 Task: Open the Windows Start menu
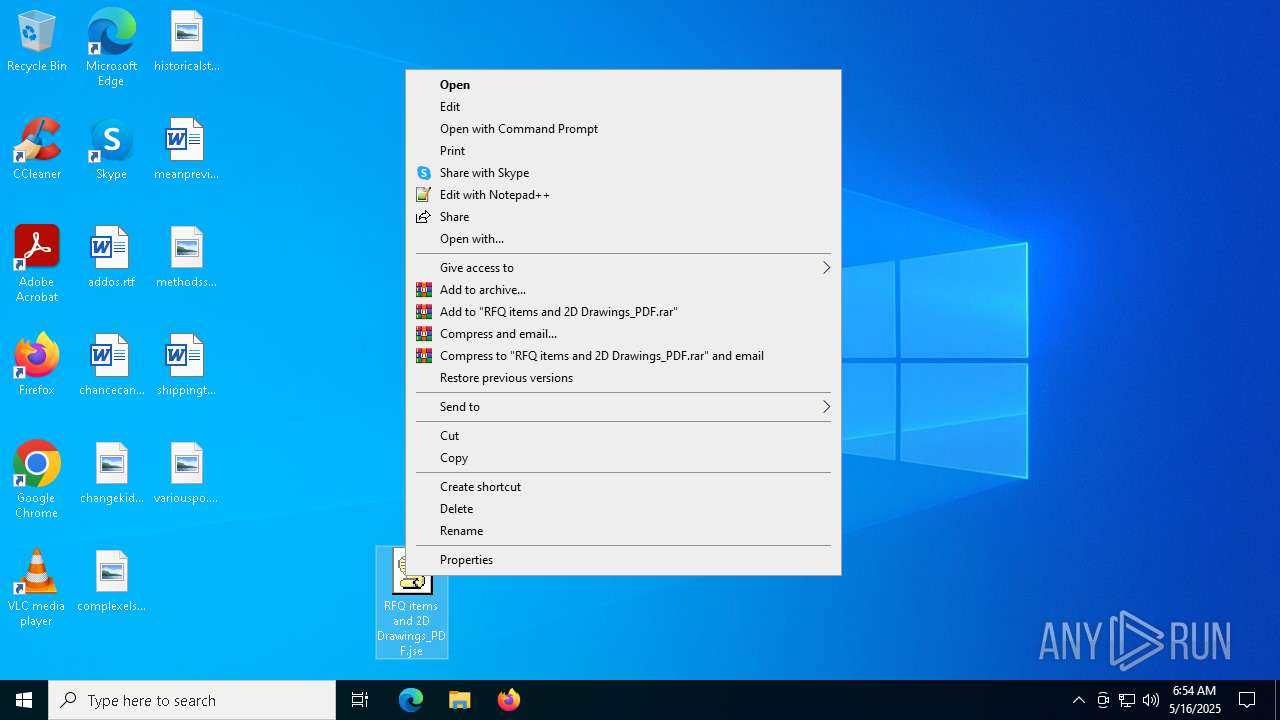click(24, 700)
